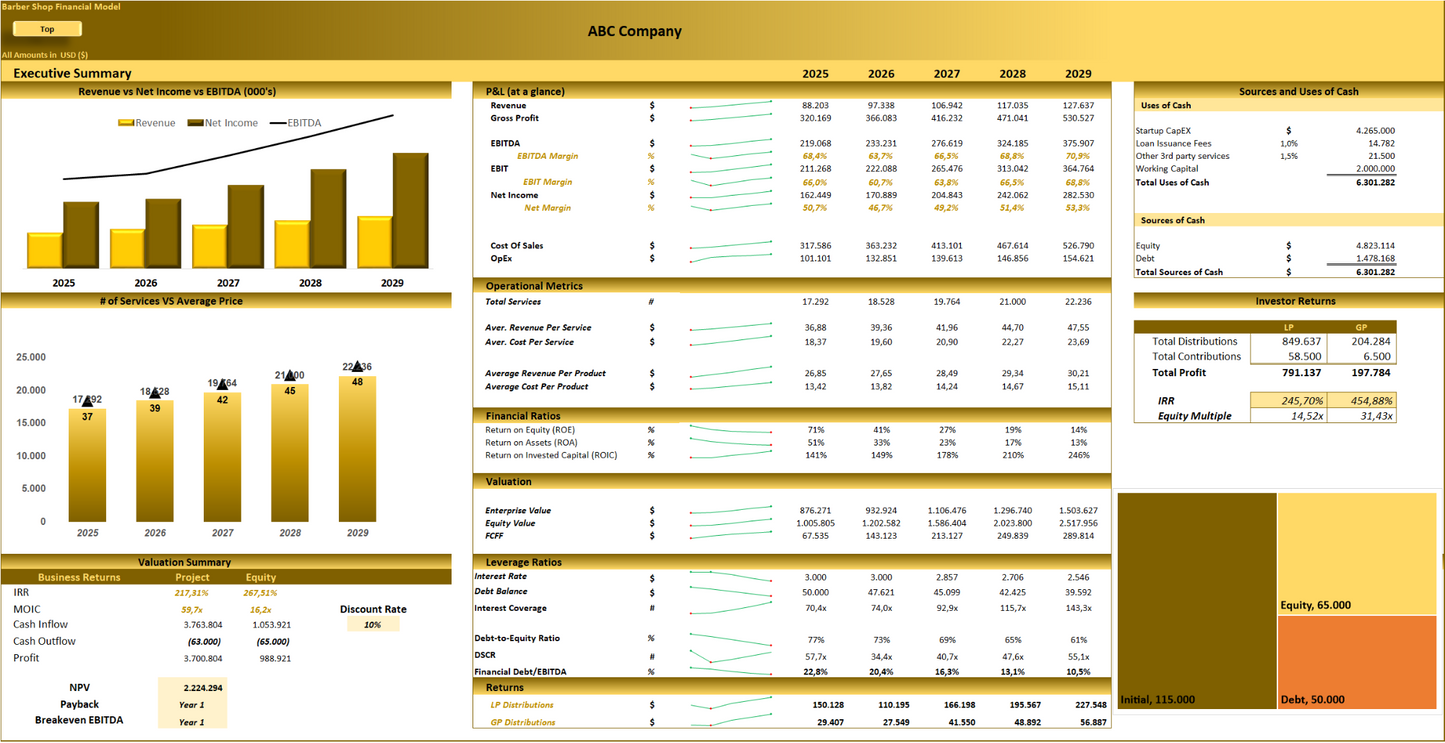Select 2029 Gross Profit value 530.527
This screenshot has height=743, width=1445.
pos(1078,118)
